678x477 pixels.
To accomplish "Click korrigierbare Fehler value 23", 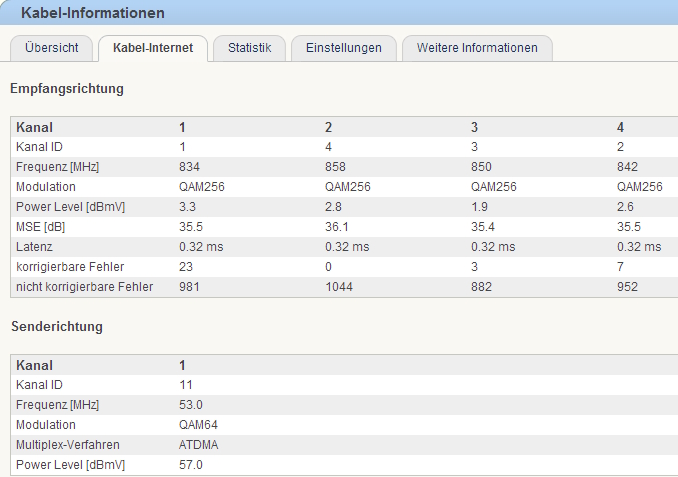I will [x=186, y=267].
